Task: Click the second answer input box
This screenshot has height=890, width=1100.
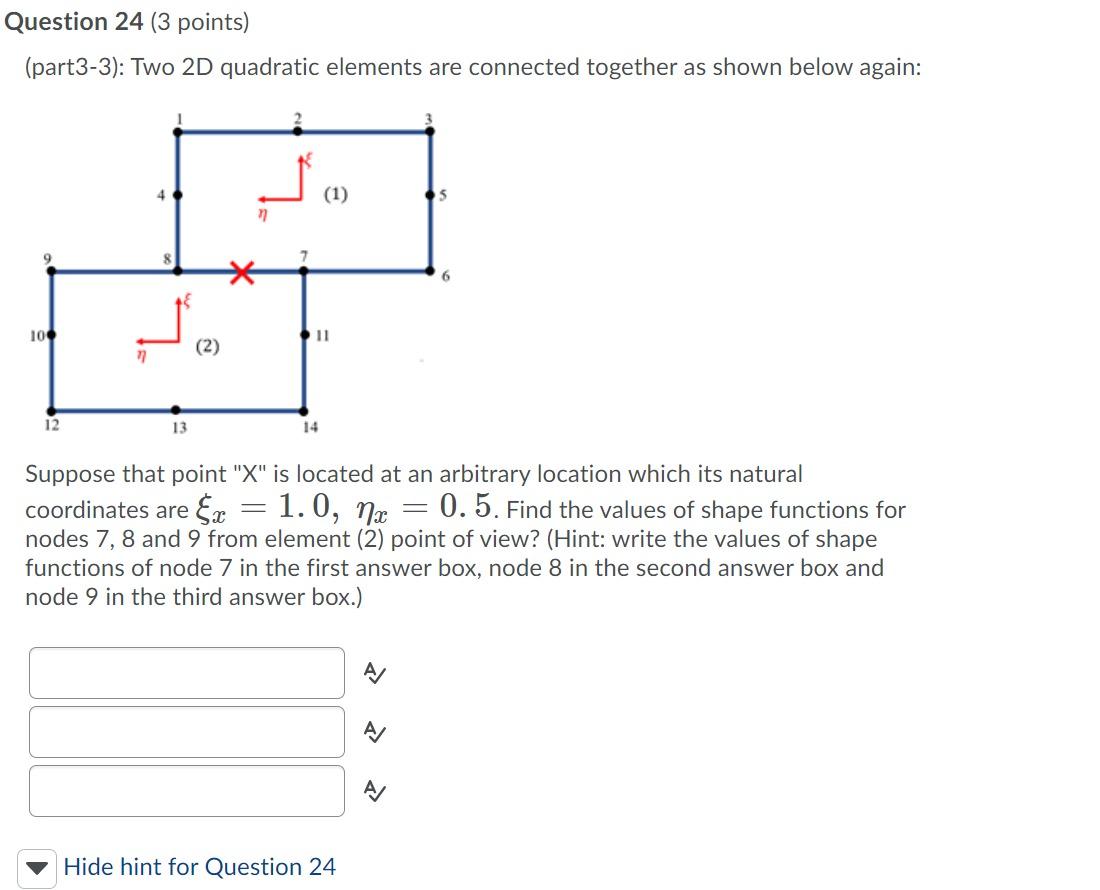Action: point(187,731)
